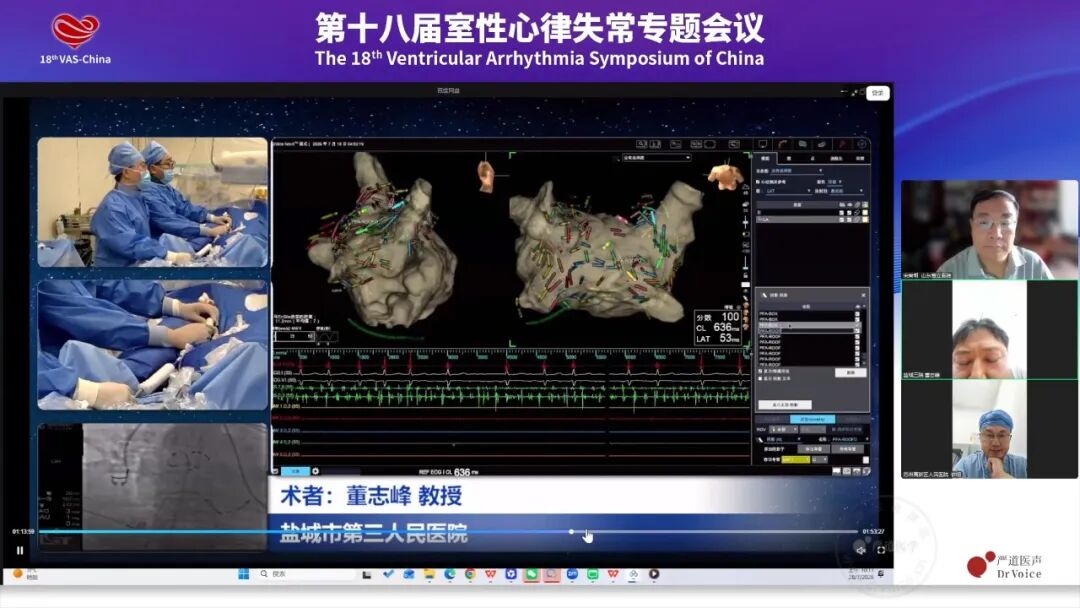
Task: Open dropdown beside the small catheter icon
Action: 783,439
